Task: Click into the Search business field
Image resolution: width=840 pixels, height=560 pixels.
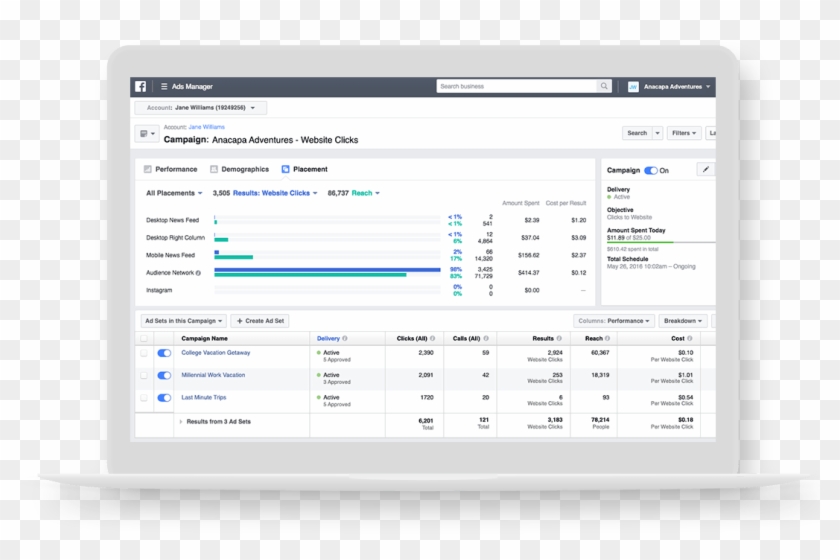Action: pos(516,87)
